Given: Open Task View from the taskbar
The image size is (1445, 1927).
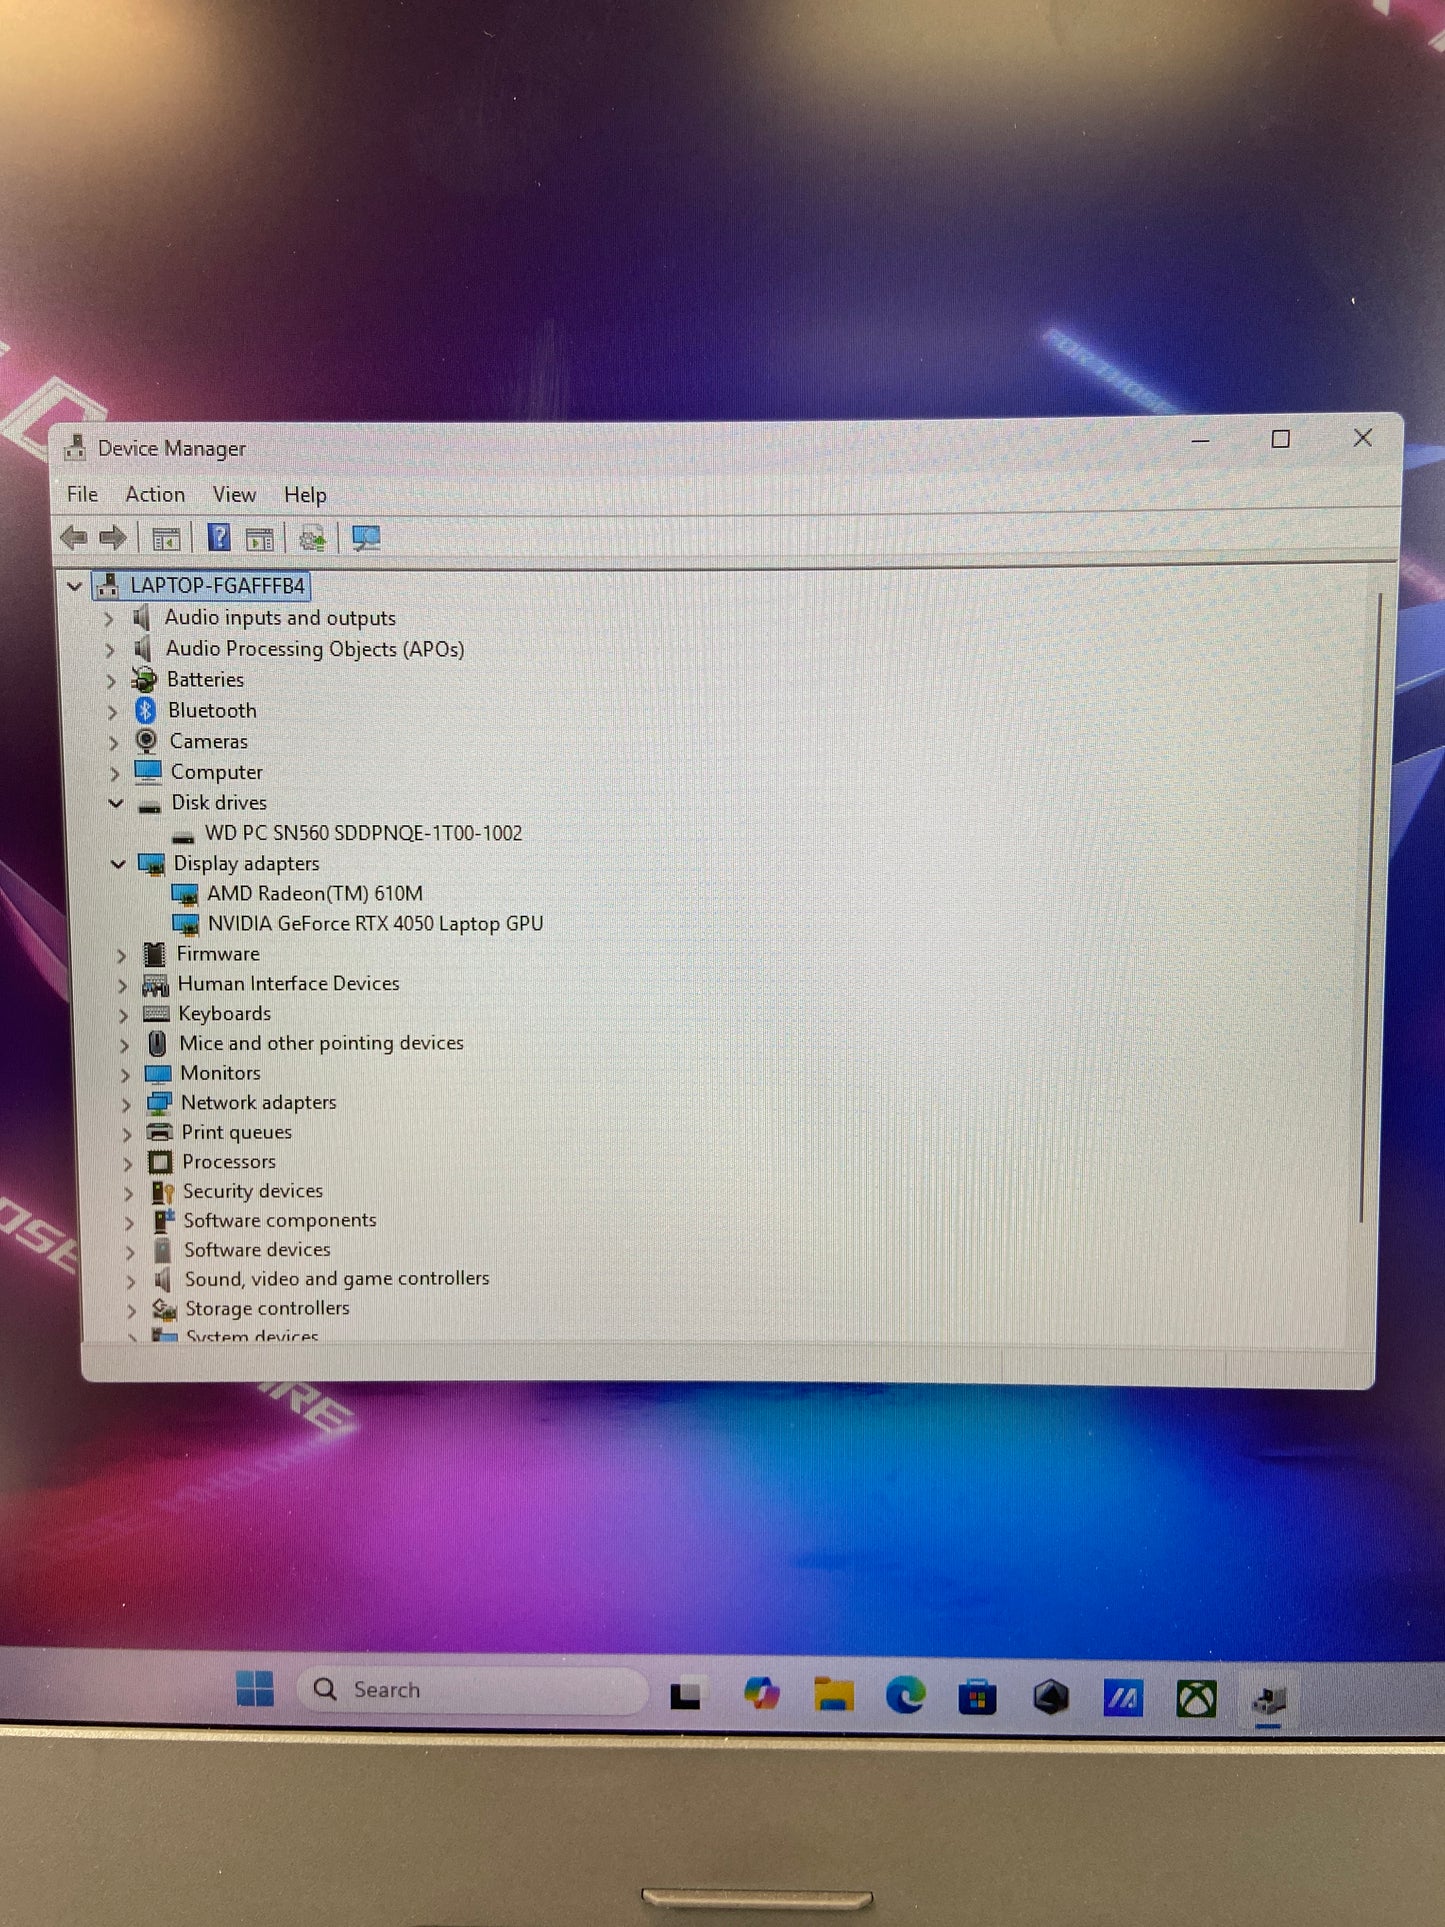Looking at the screenshot, I should point(686,1694).
